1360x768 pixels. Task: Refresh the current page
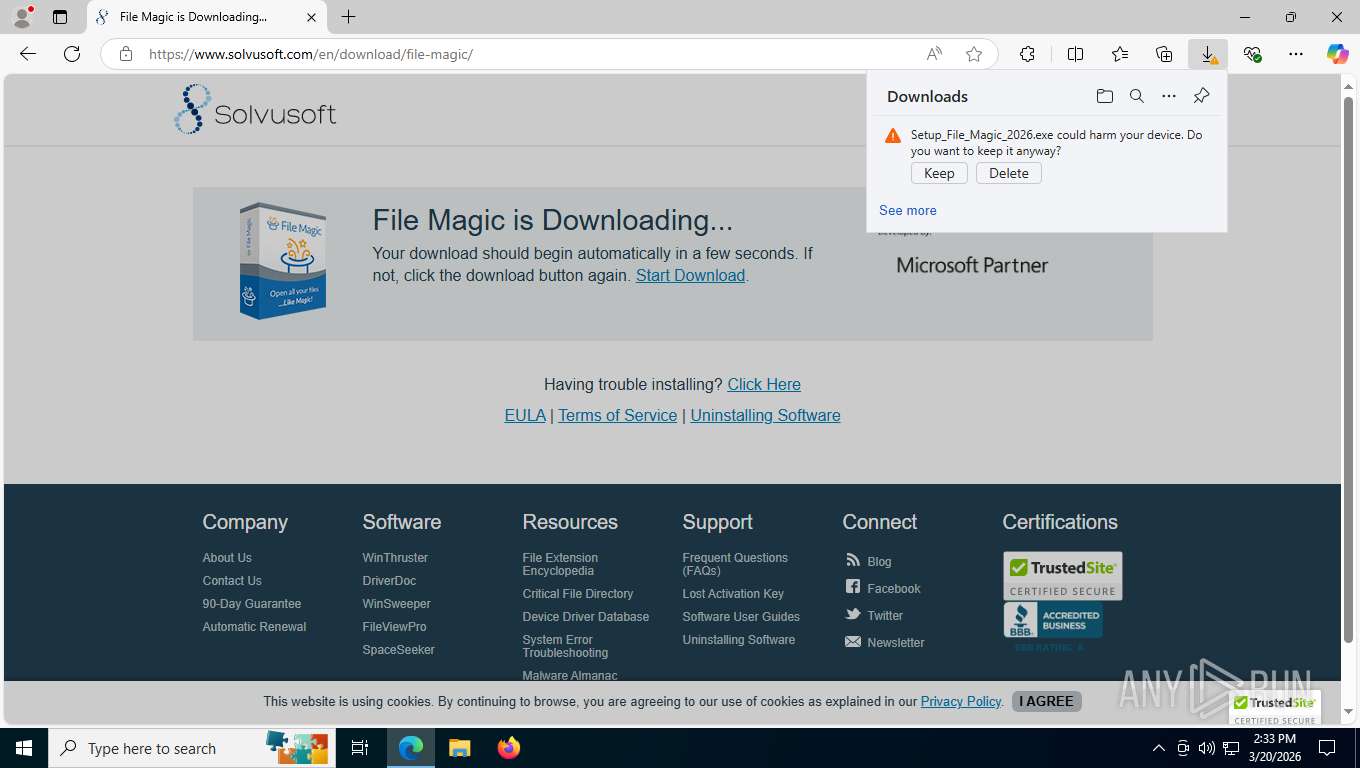72,54
